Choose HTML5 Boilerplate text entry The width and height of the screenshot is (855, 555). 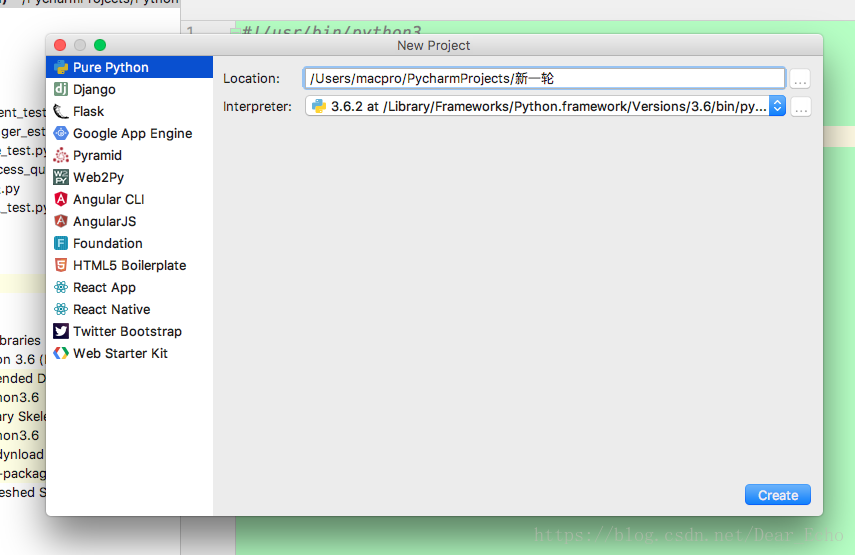point(130,266)
